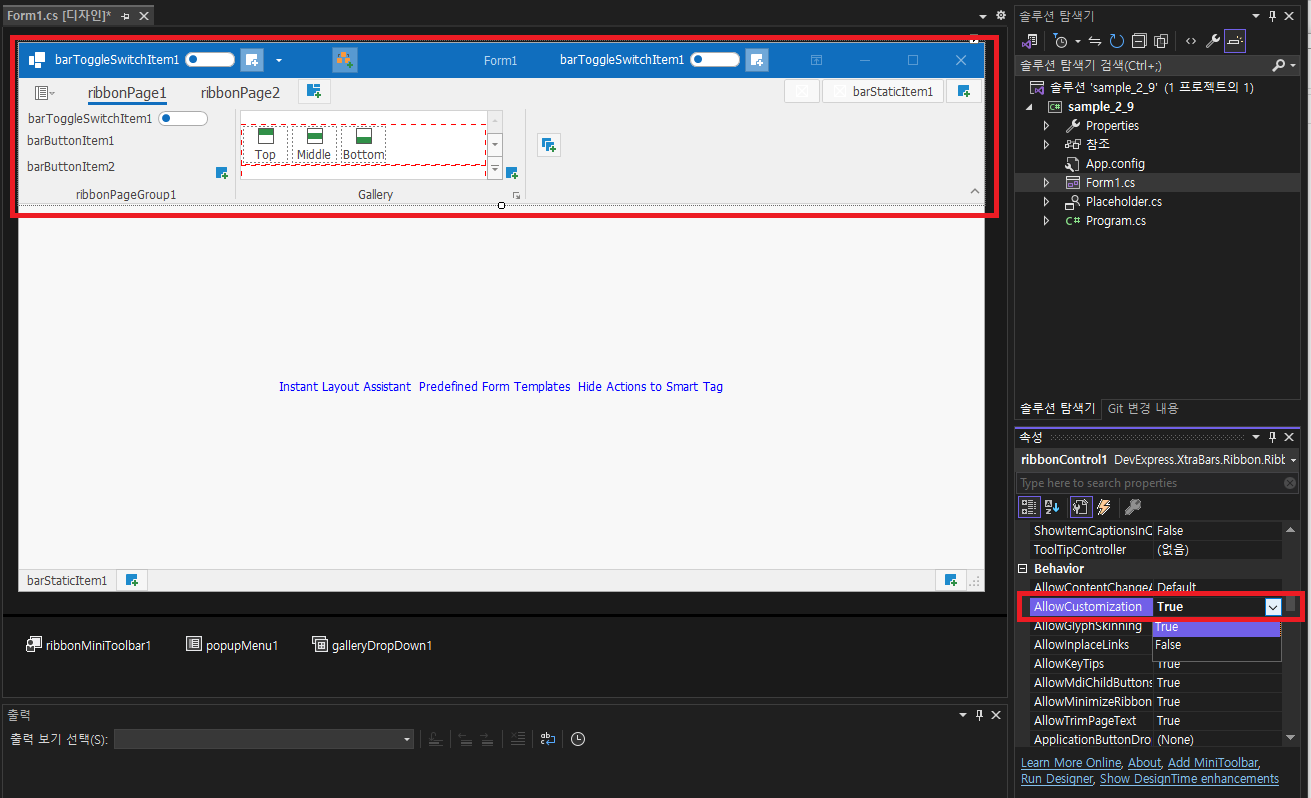Click the Alphabetical sort icon in Properties
The height and width of the screenshot is (798, 1311).
tap(1052, 507)
